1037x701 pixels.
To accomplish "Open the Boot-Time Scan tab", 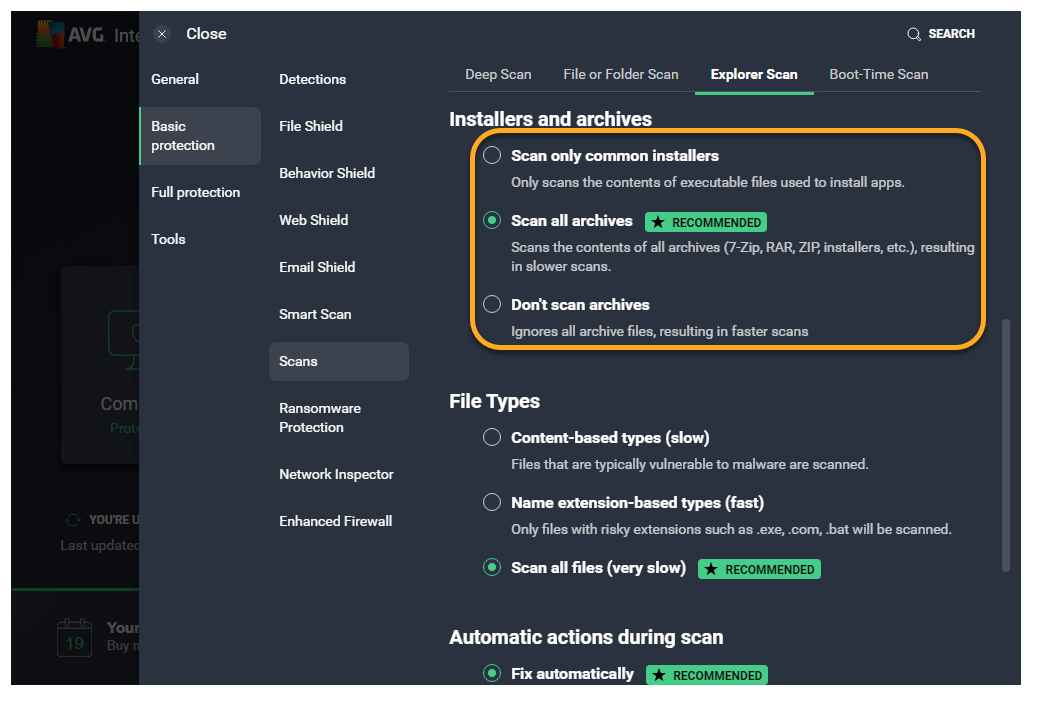I will pyautogui.click(x=878, y=75).
